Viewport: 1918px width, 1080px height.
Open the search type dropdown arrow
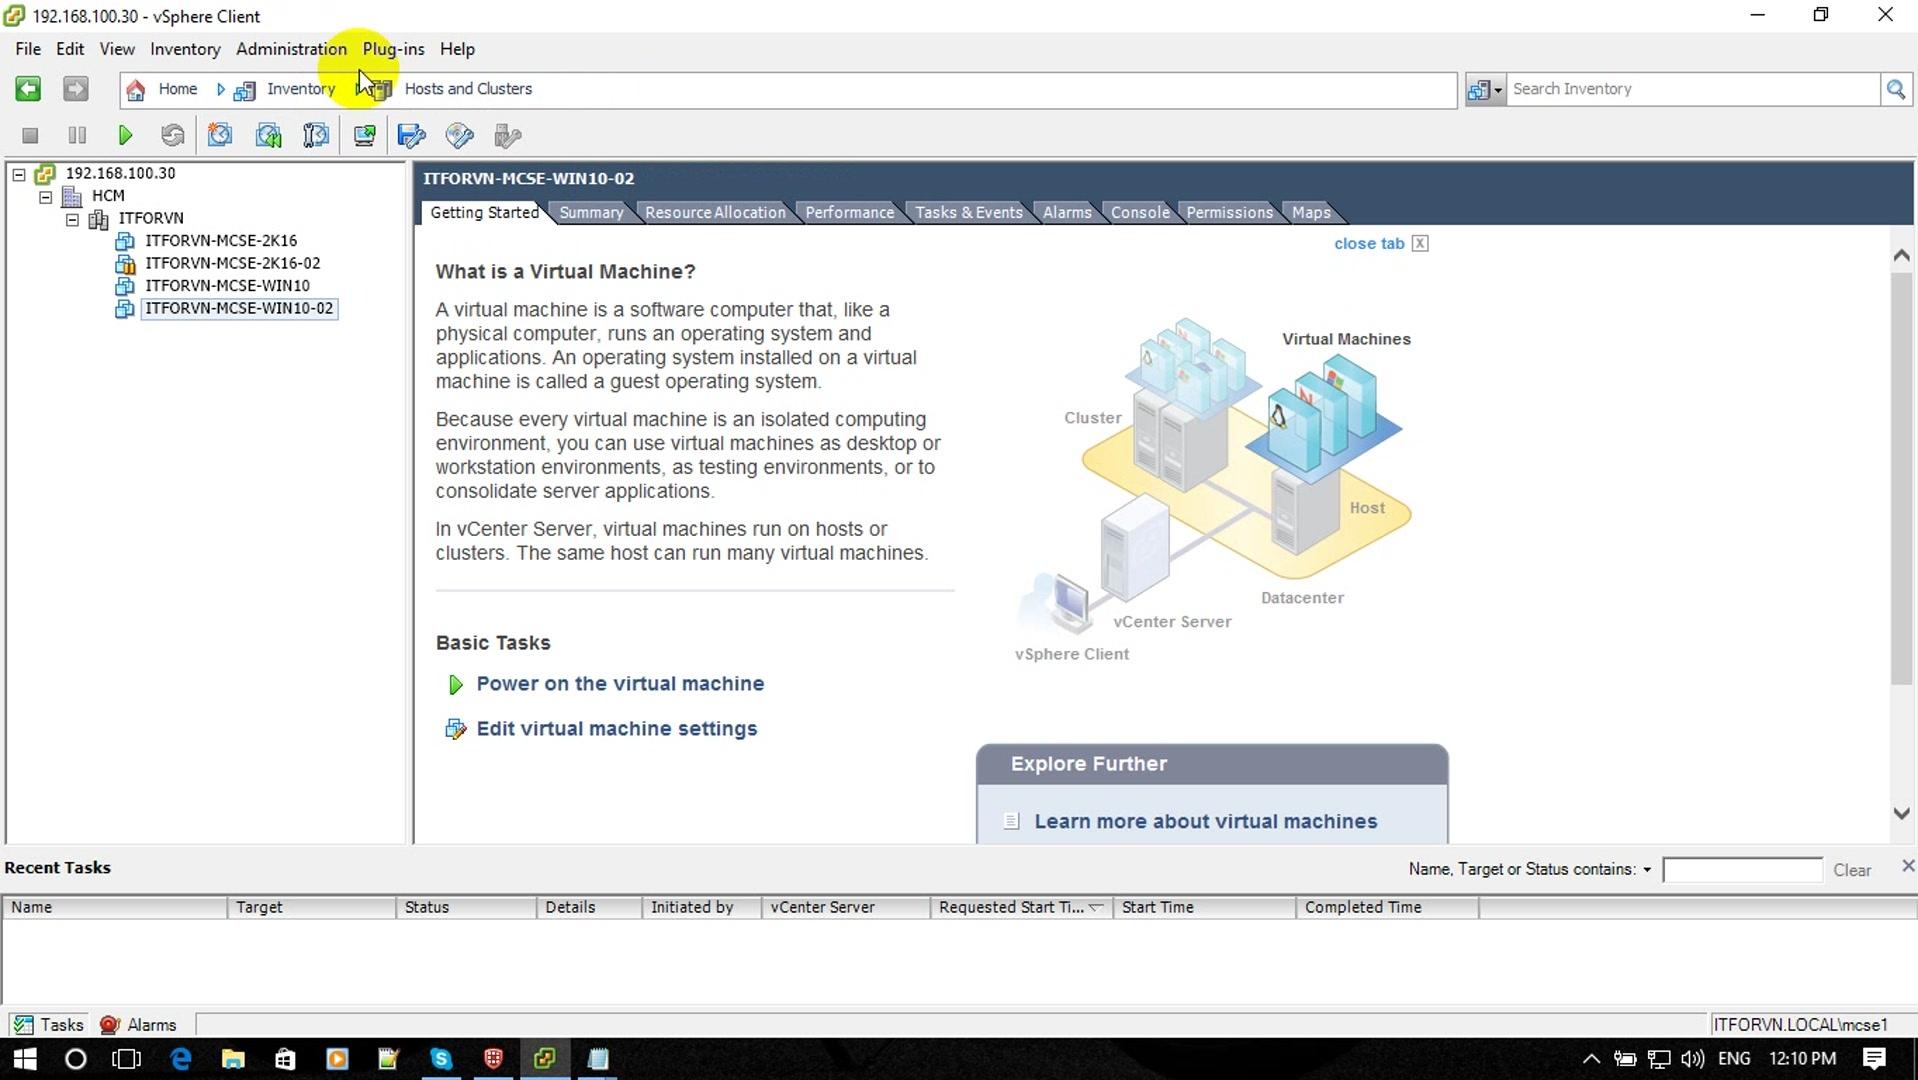tap(1498, 90)
